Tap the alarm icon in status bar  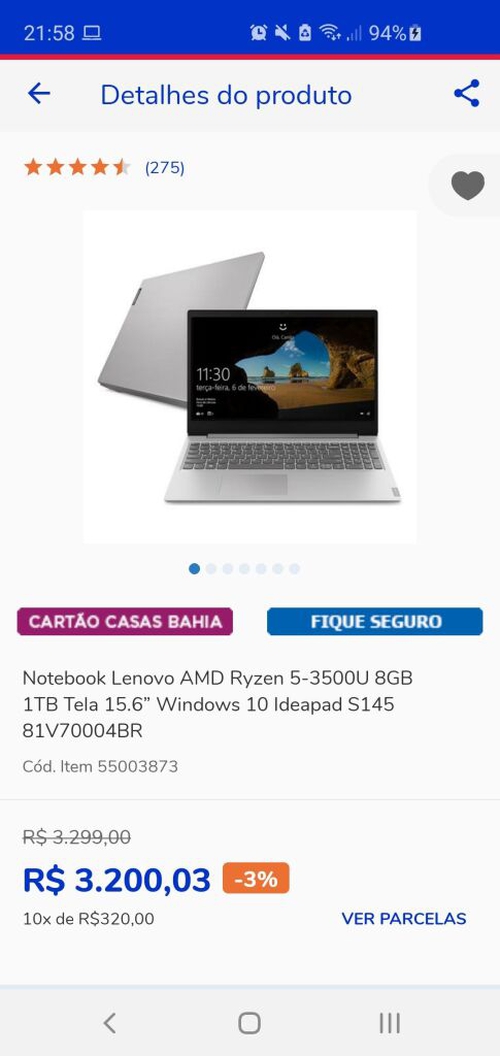click(258, 32)
